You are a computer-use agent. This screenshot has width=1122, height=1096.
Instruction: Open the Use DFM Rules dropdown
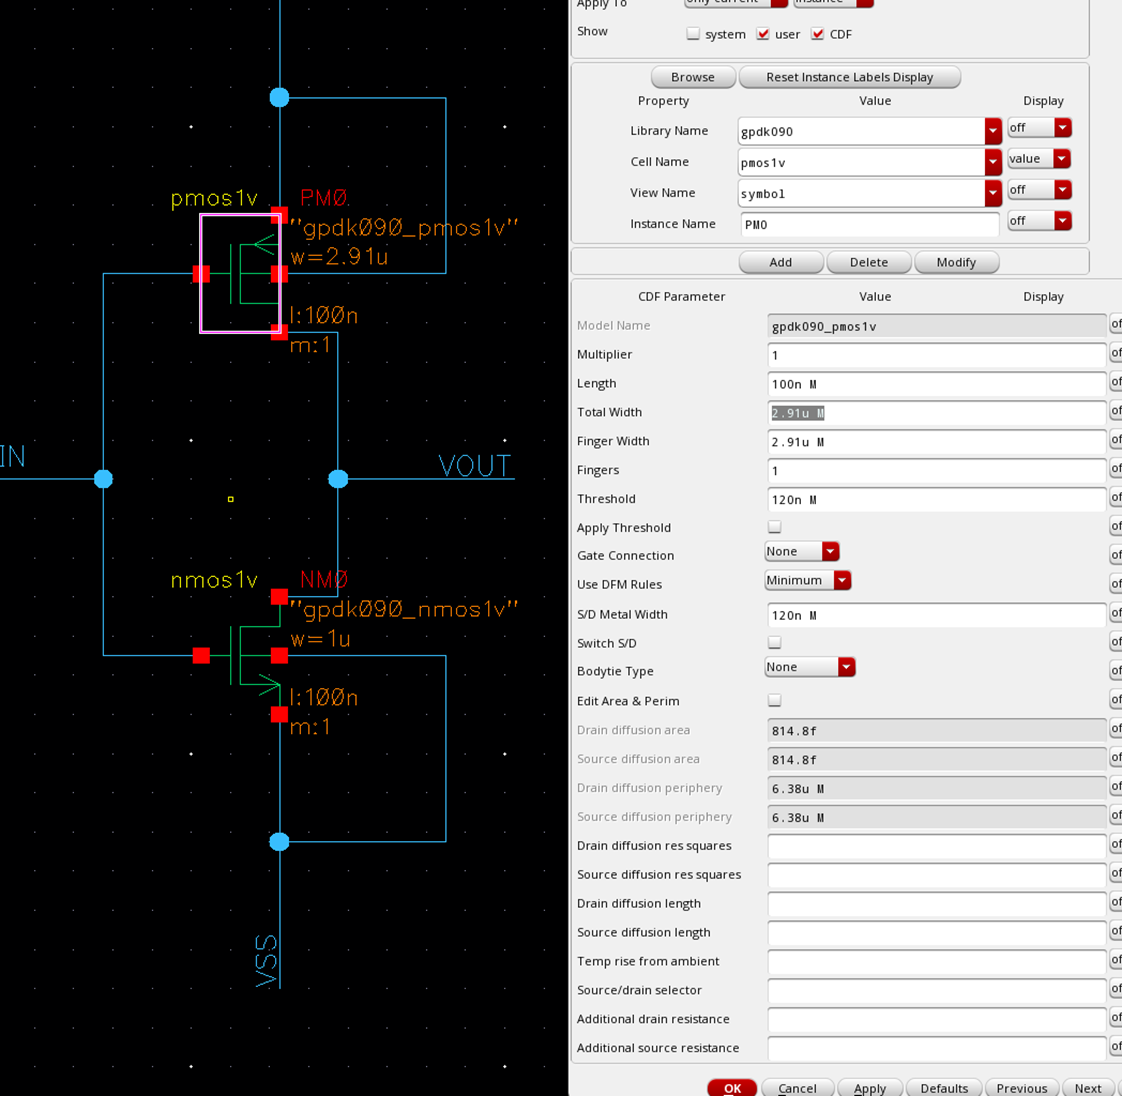point(807,580)
